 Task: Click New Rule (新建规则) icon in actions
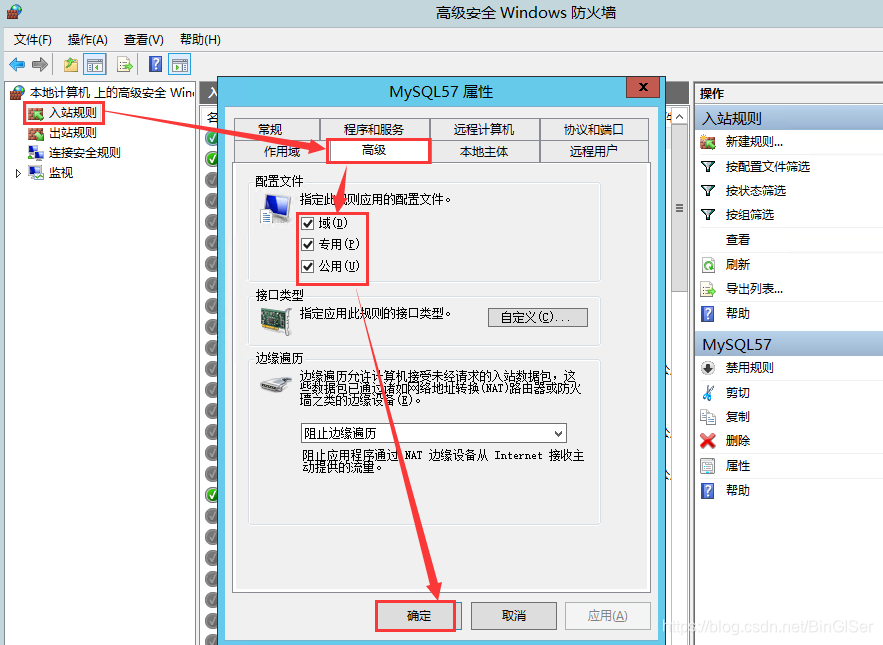click(x=708, y=142)
